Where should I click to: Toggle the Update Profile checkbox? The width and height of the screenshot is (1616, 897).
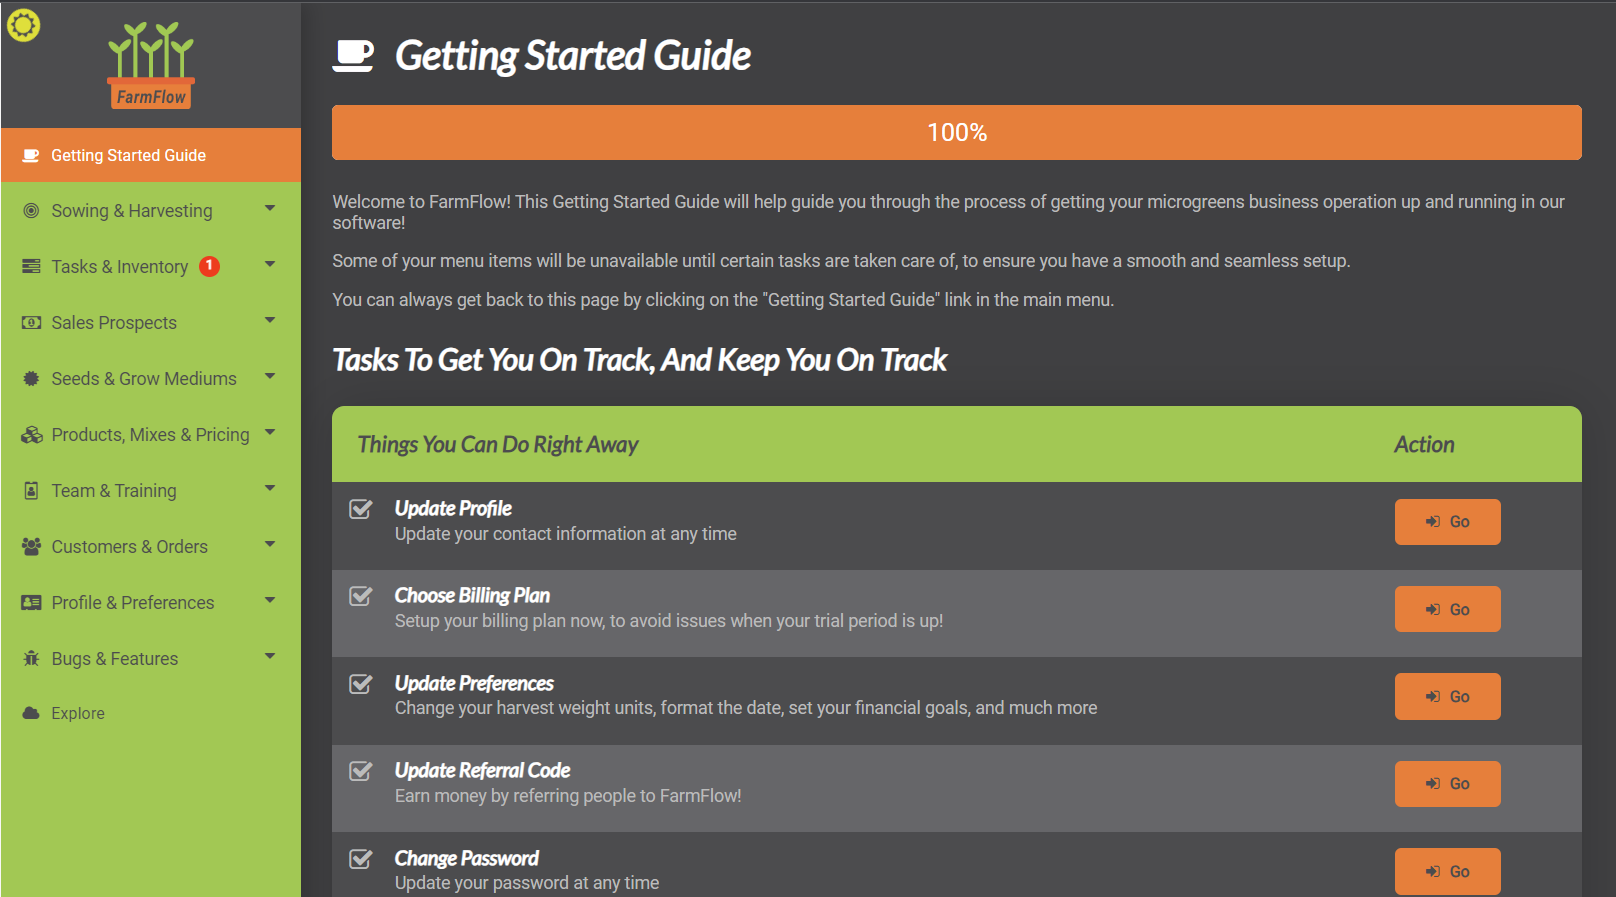pyautogui.click(x=361, y=509)
